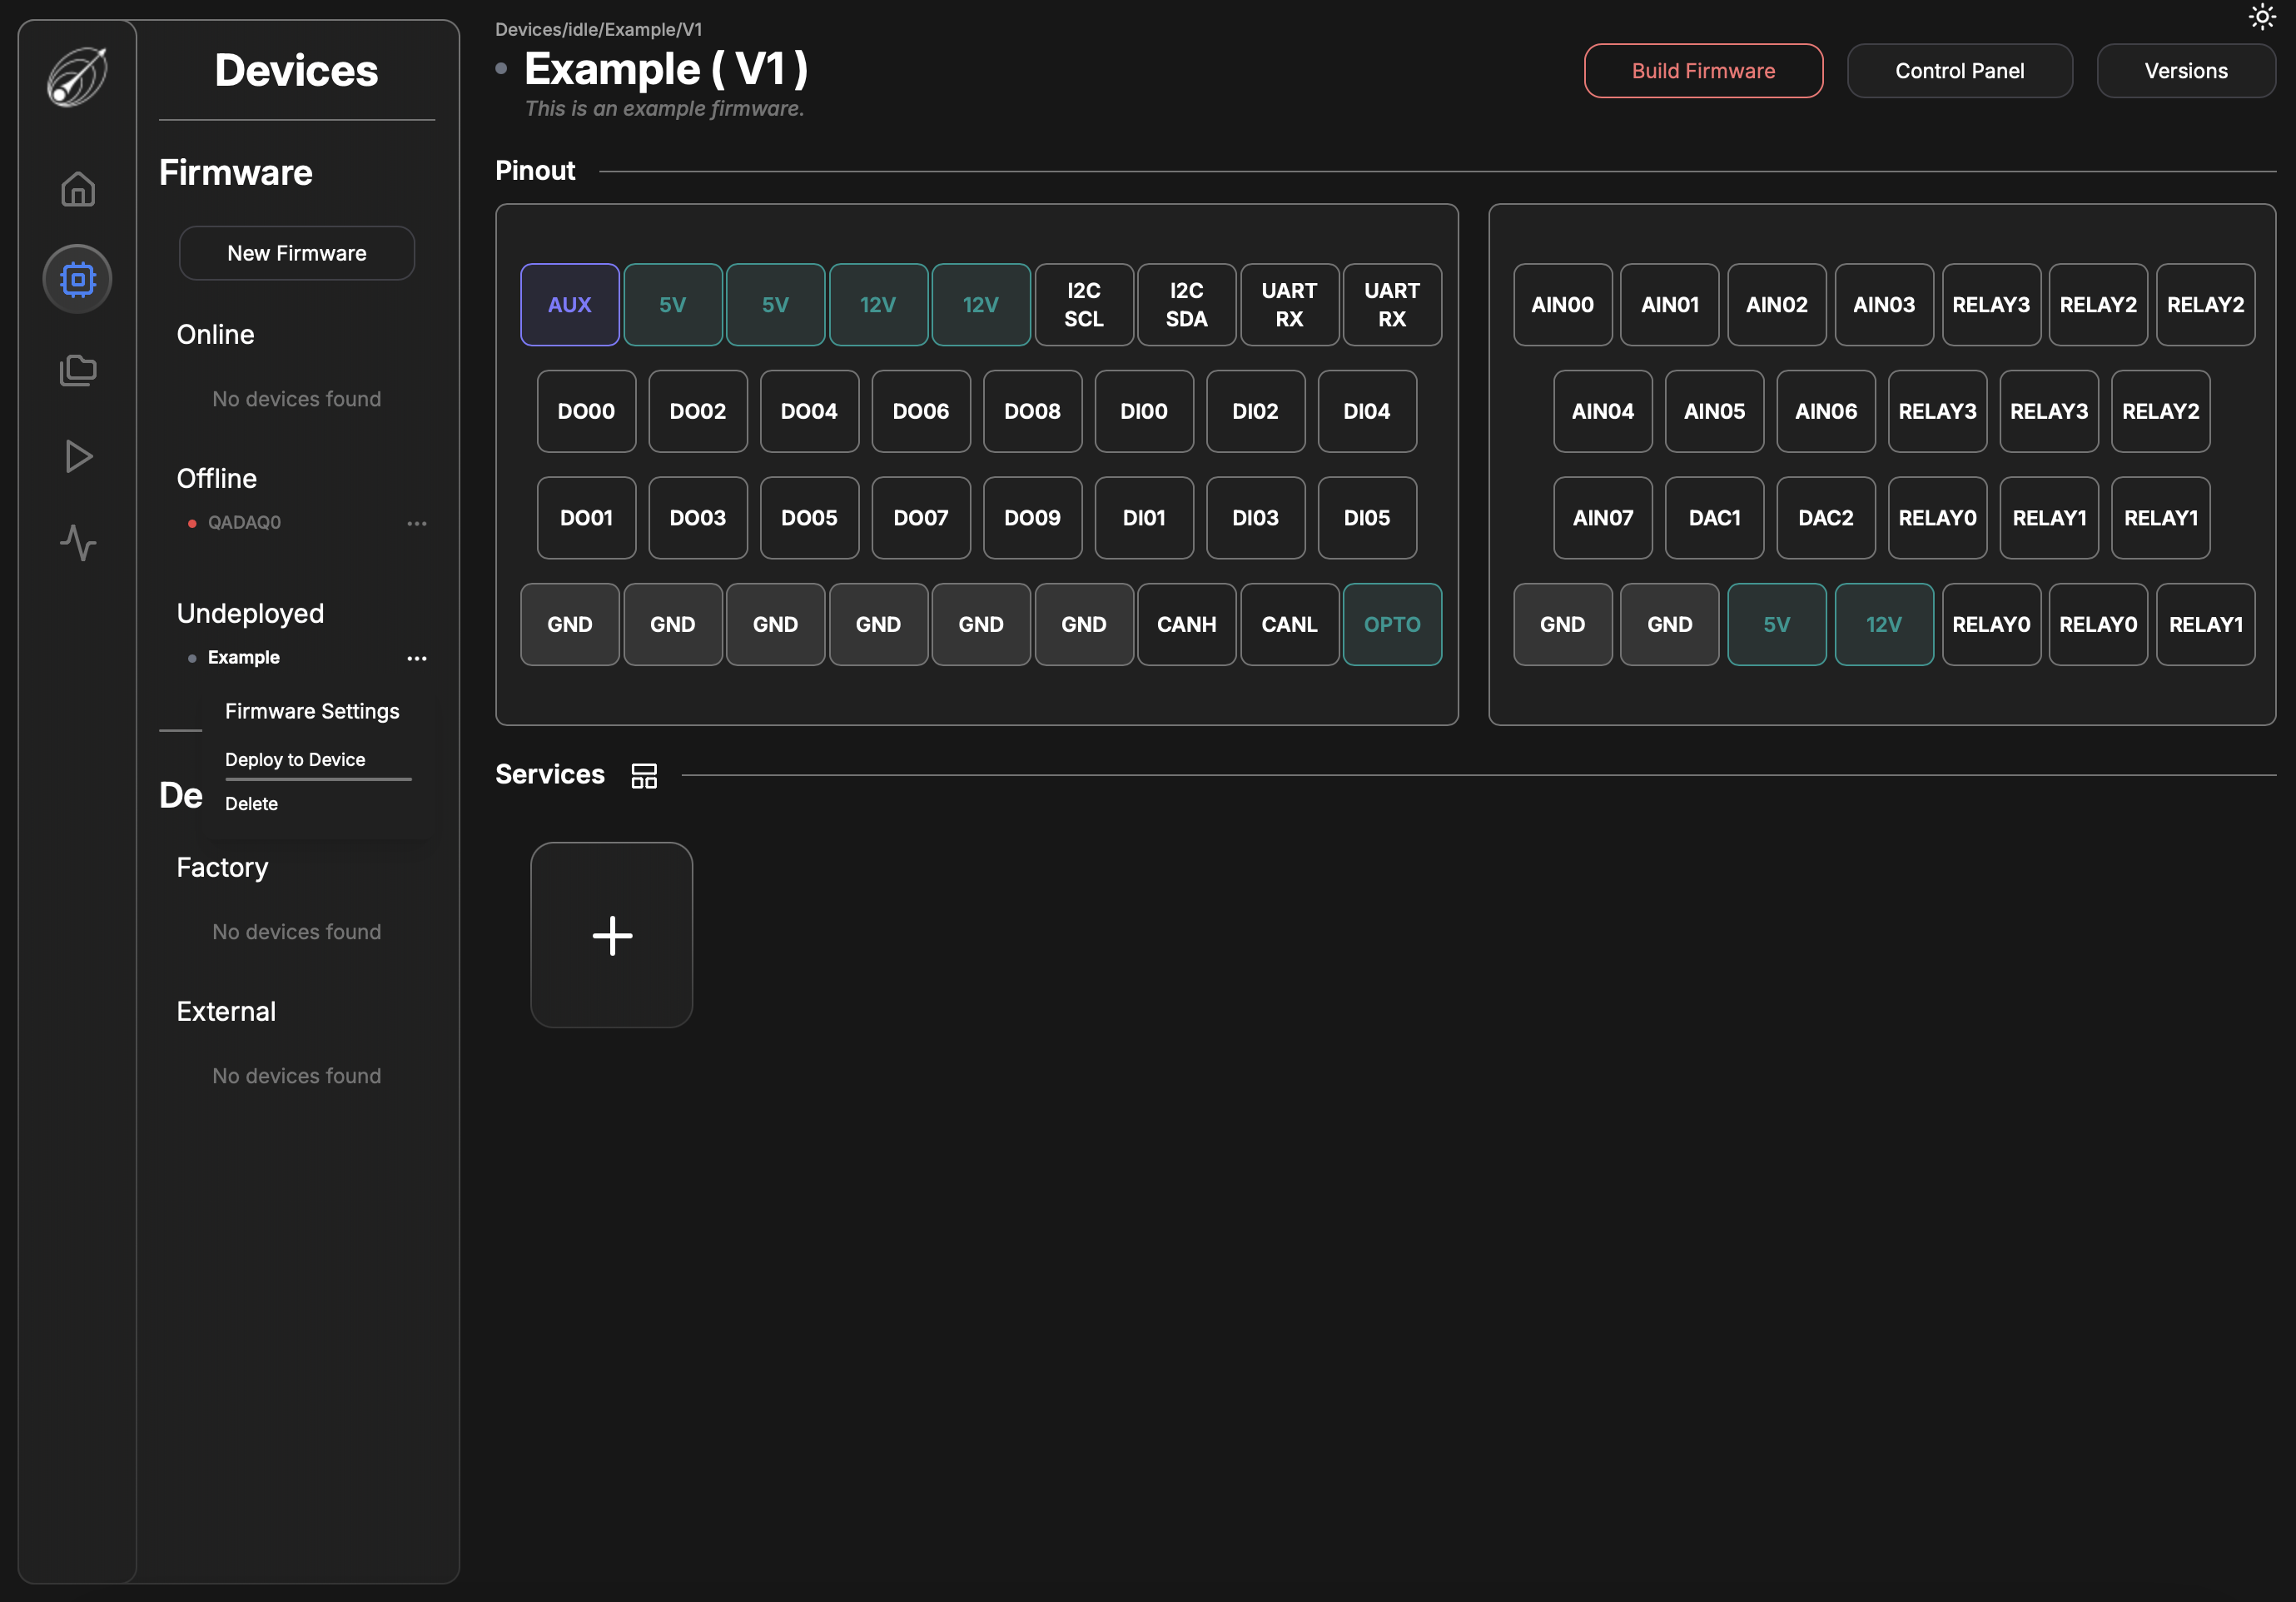
Task: Select the CANH pin
Action: (1186, 624)
